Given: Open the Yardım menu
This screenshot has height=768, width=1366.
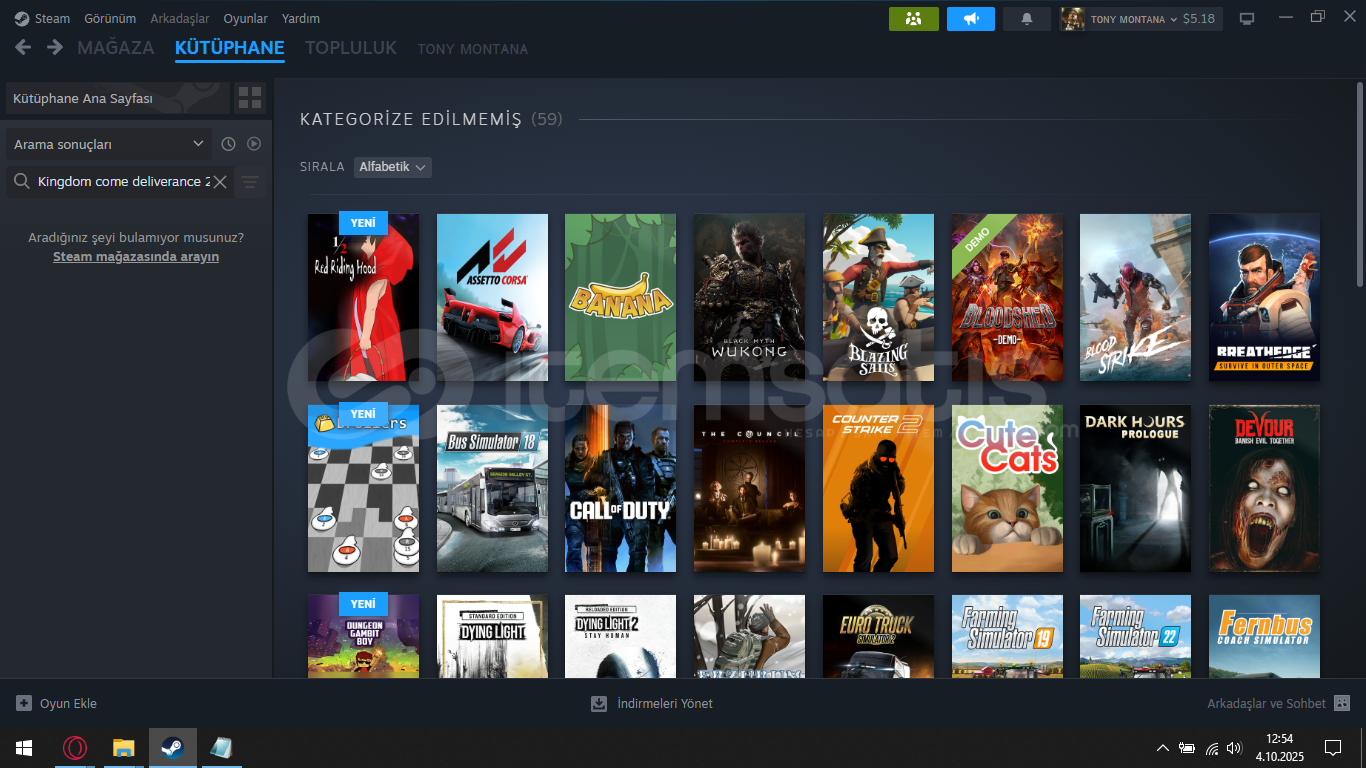Looking at the screenshot, I should point(301,18).
